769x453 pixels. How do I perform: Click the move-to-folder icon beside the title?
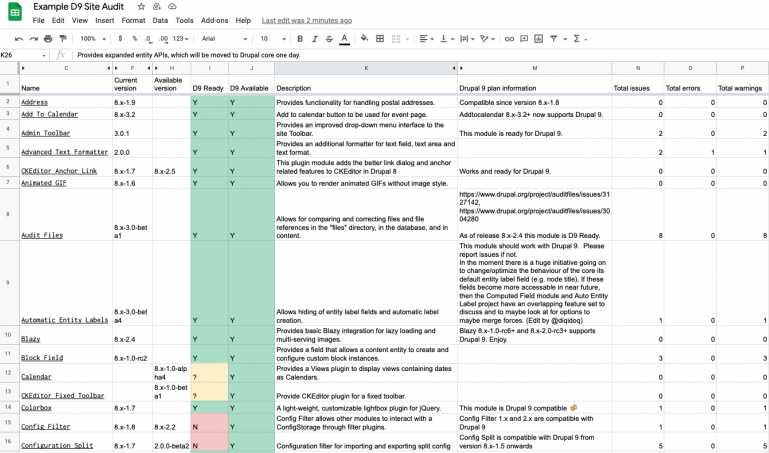(x=157, y=6)
